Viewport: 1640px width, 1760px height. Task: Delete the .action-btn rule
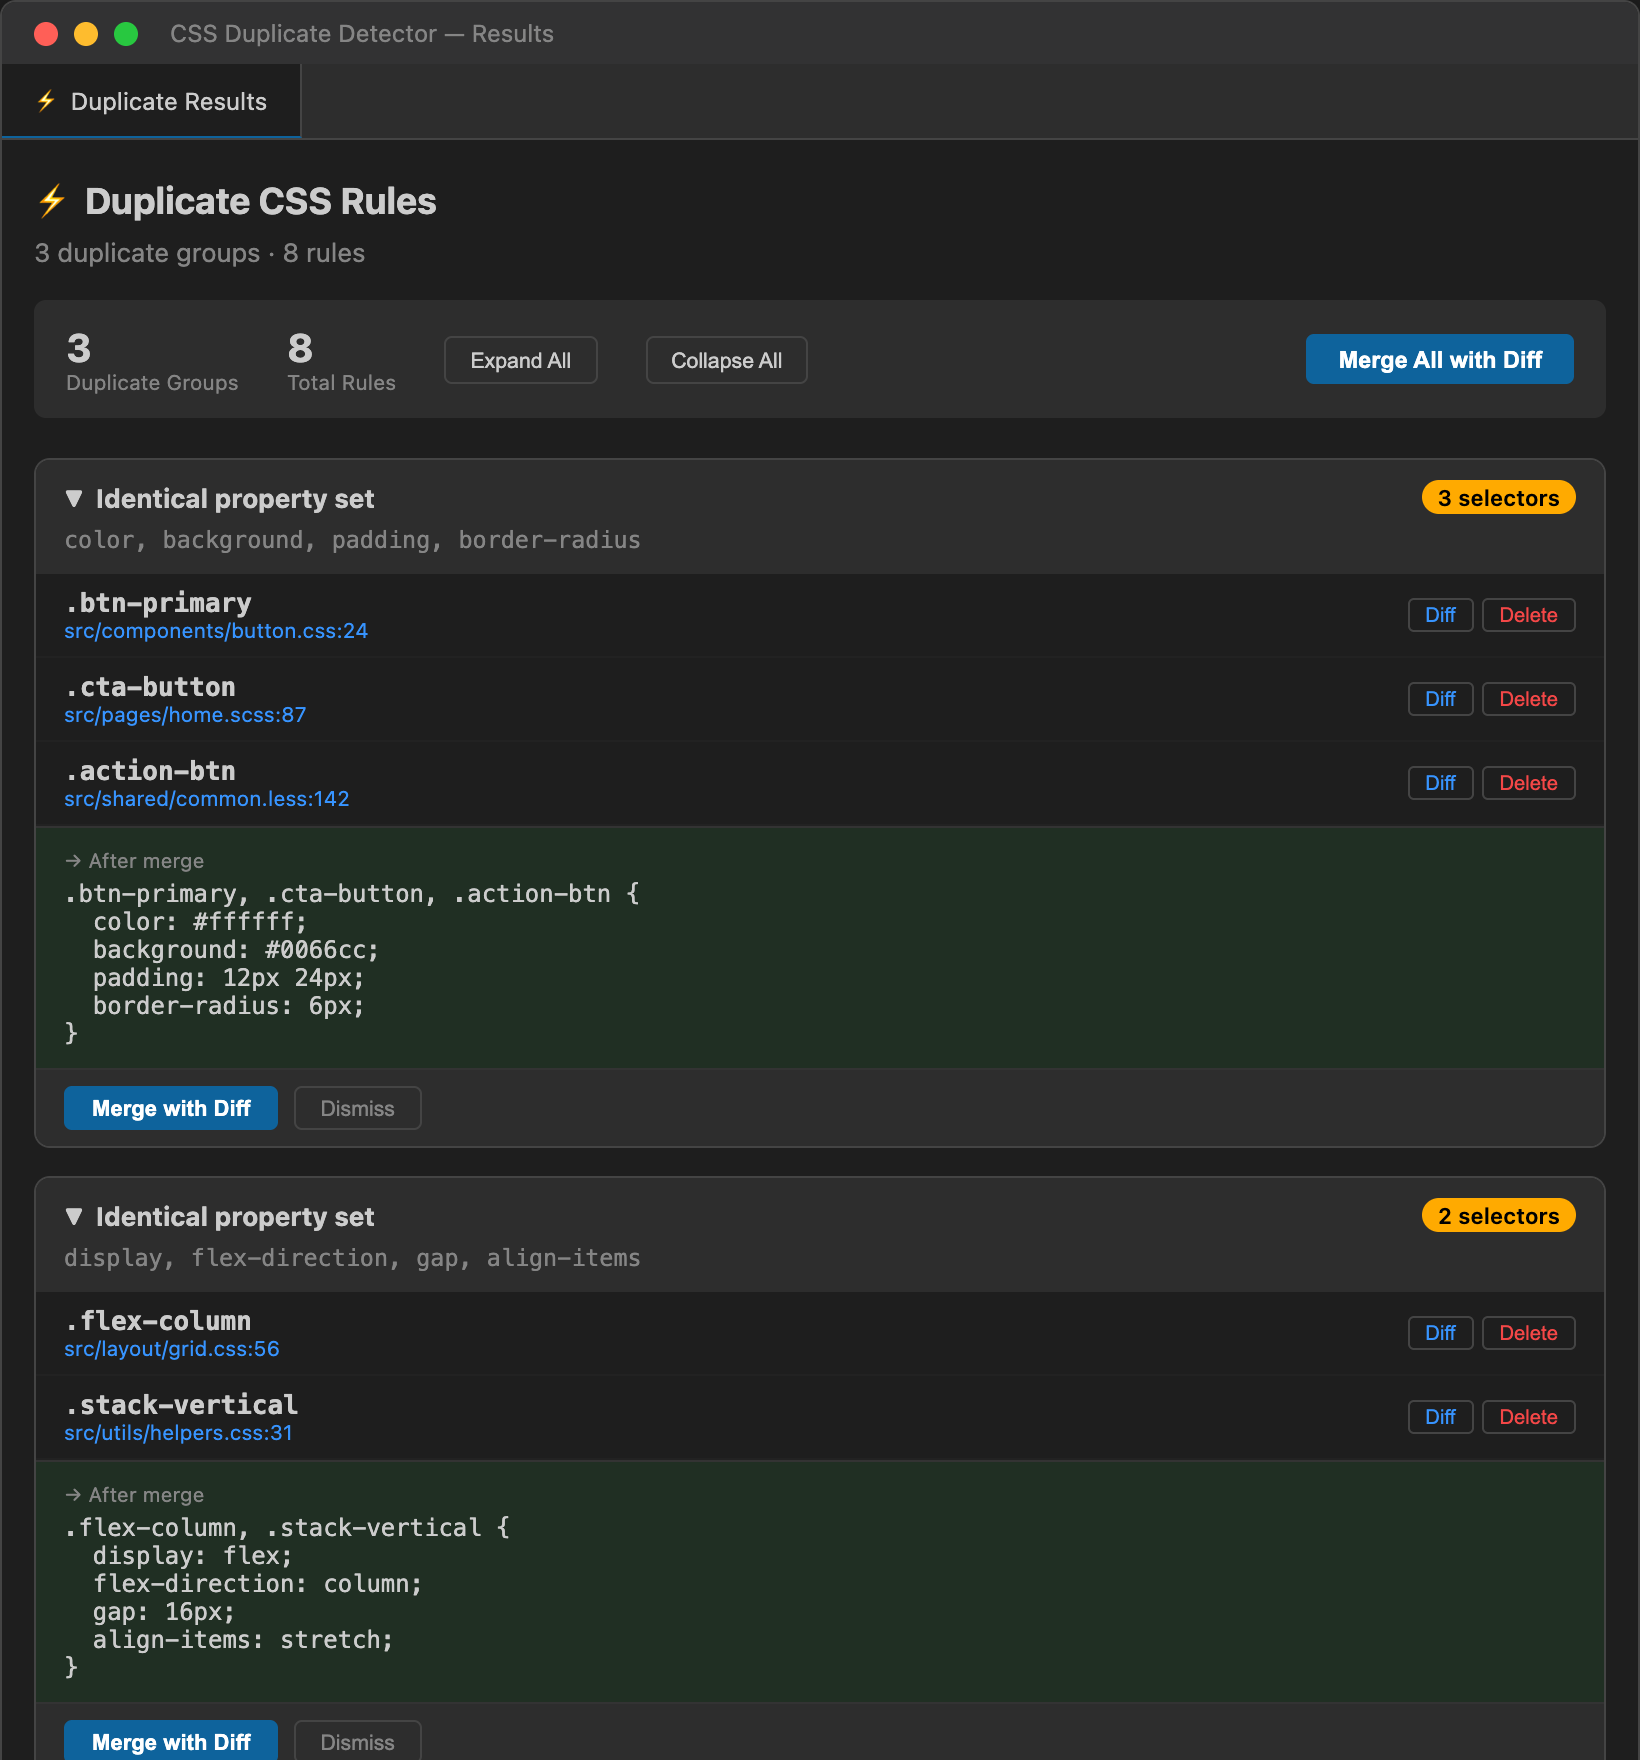click(x=1529, y=783)
